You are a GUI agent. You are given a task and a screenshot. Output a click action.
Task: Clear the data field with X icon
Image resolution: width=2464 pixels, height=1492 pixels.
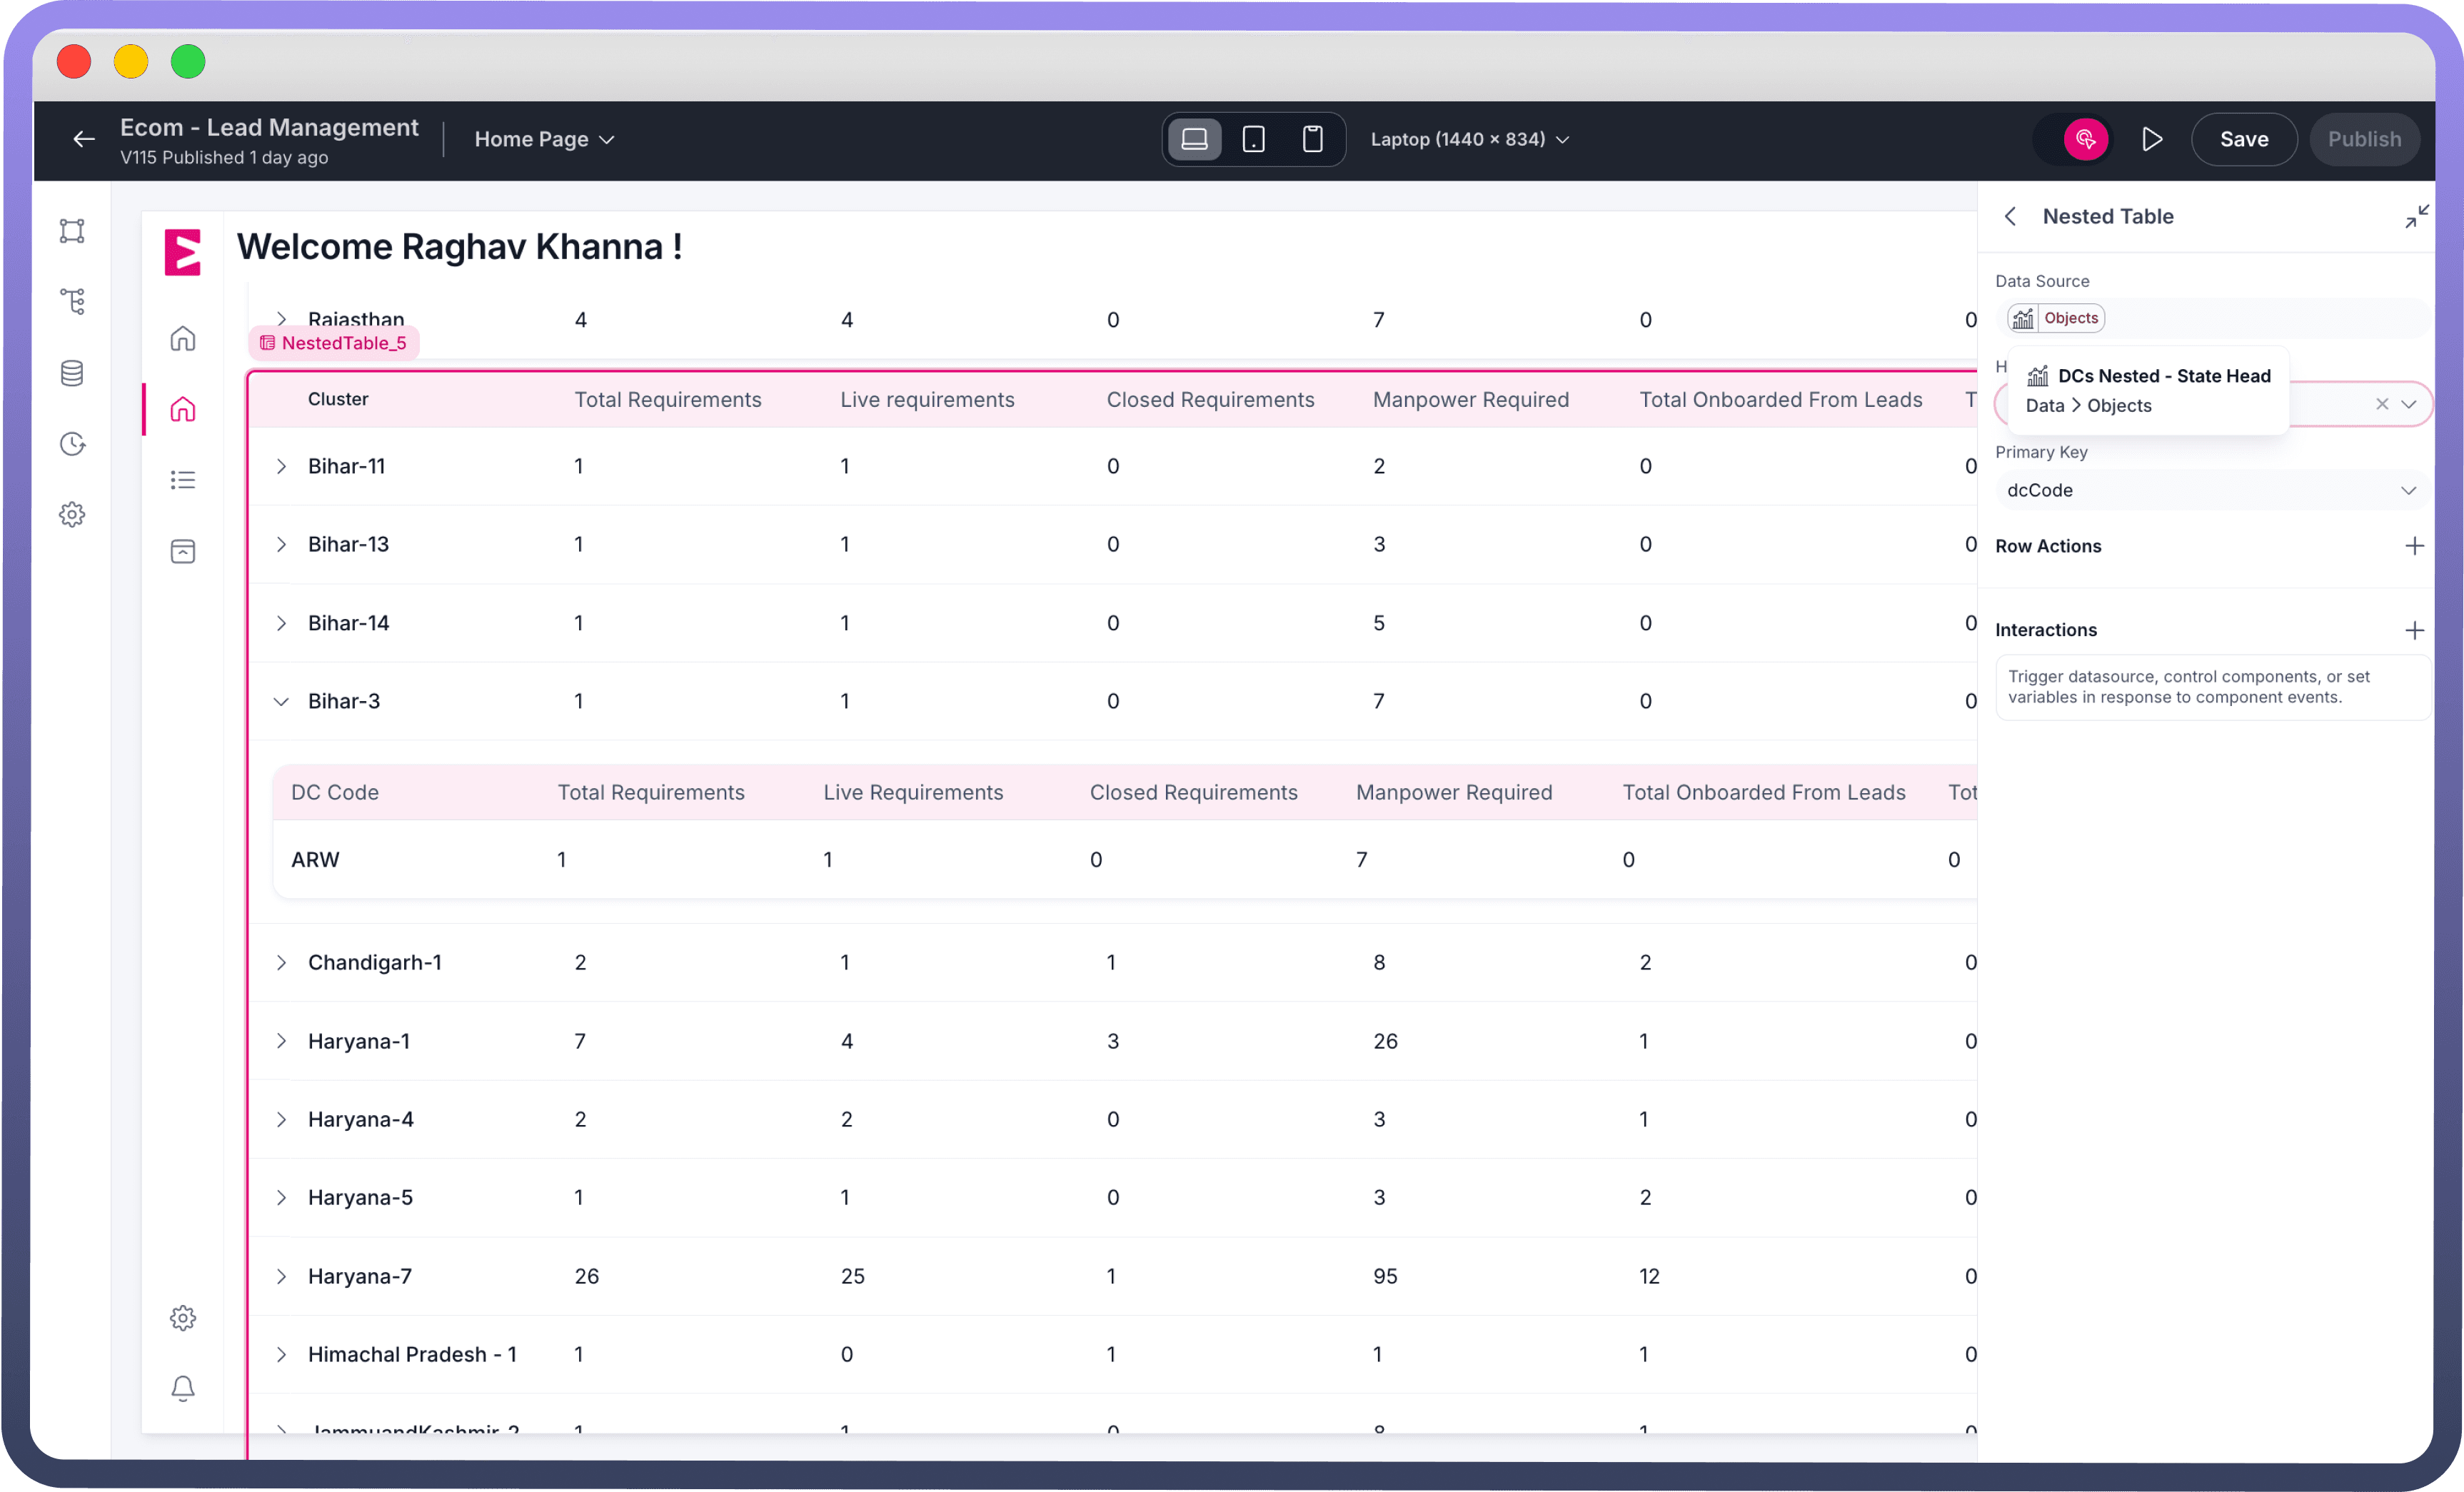tap(2382, 404)
